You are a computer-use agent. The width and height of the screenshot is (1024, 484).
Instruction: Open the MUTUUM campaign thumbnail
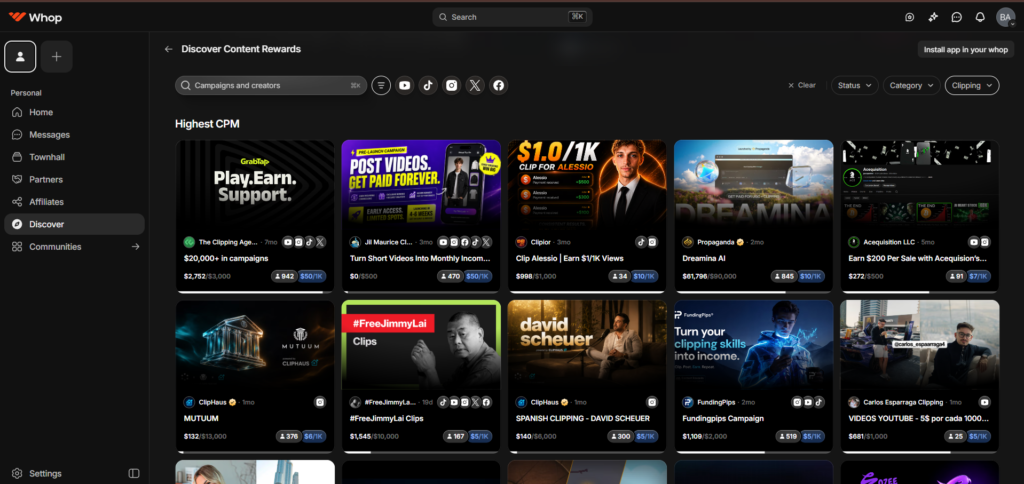point(255,345)
